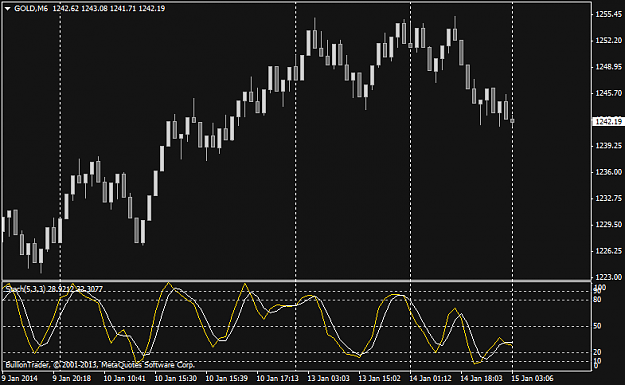The image size is (625, 385).
Task: Click the 1226.25 price axis label
Action: (x=608, y=251)
